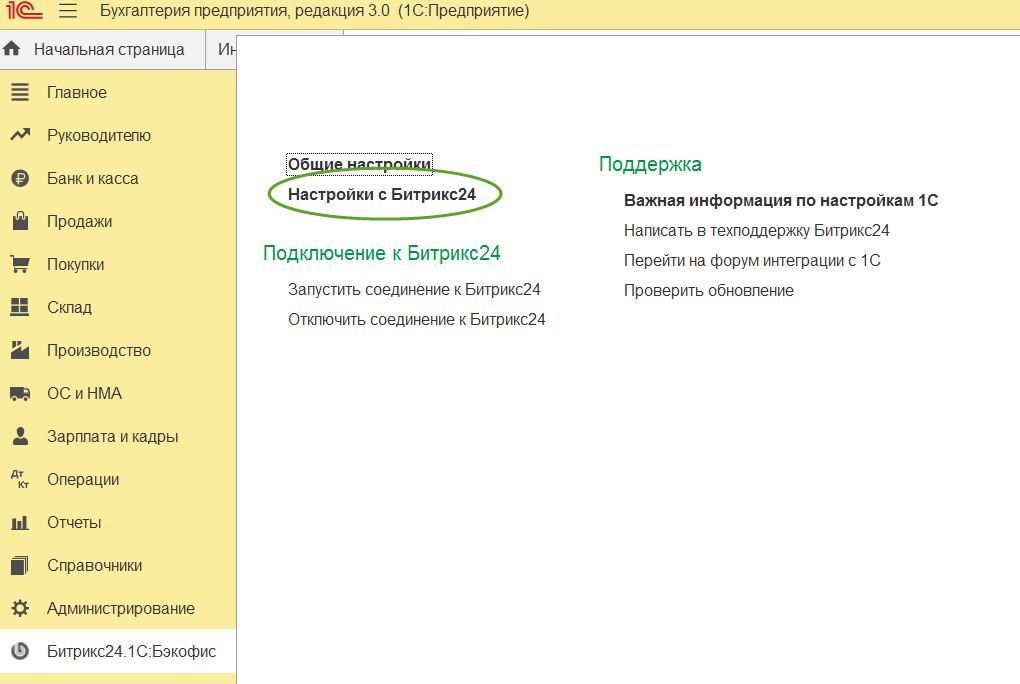Click the Главное section icon

click(20, 92)
